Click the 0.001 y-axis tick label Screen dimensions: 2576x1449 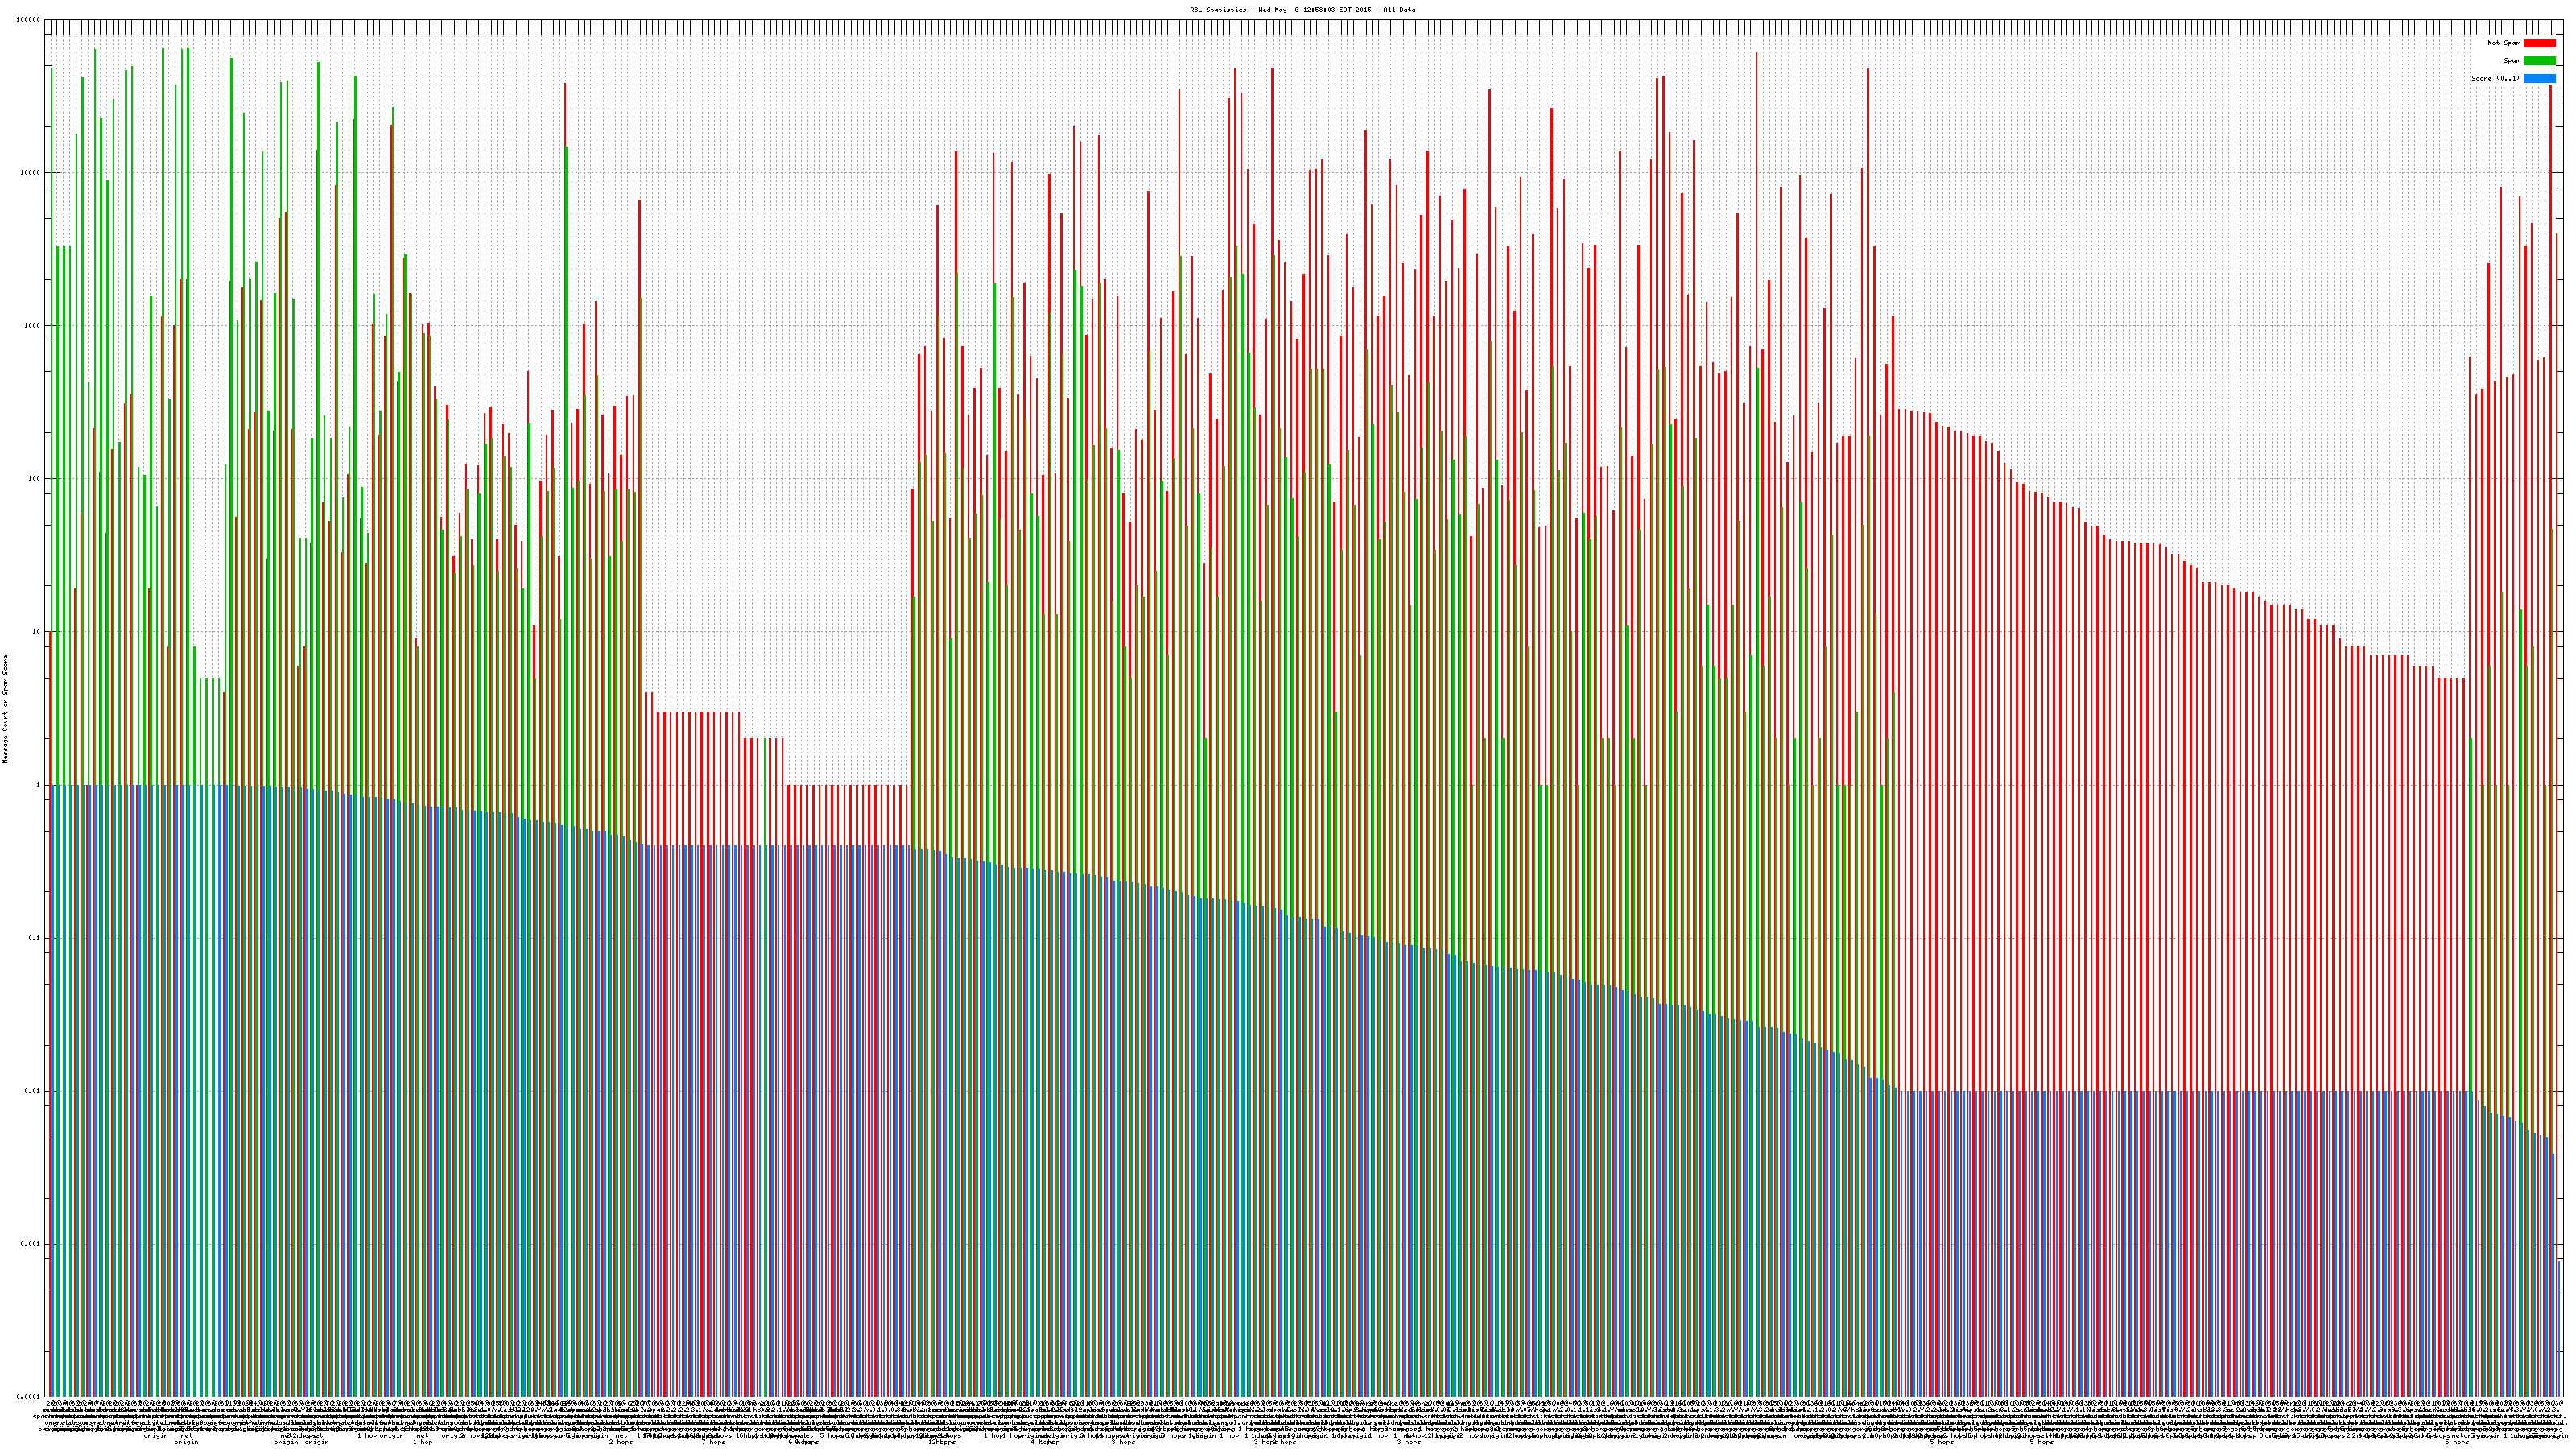click(x=31, y=1244)
